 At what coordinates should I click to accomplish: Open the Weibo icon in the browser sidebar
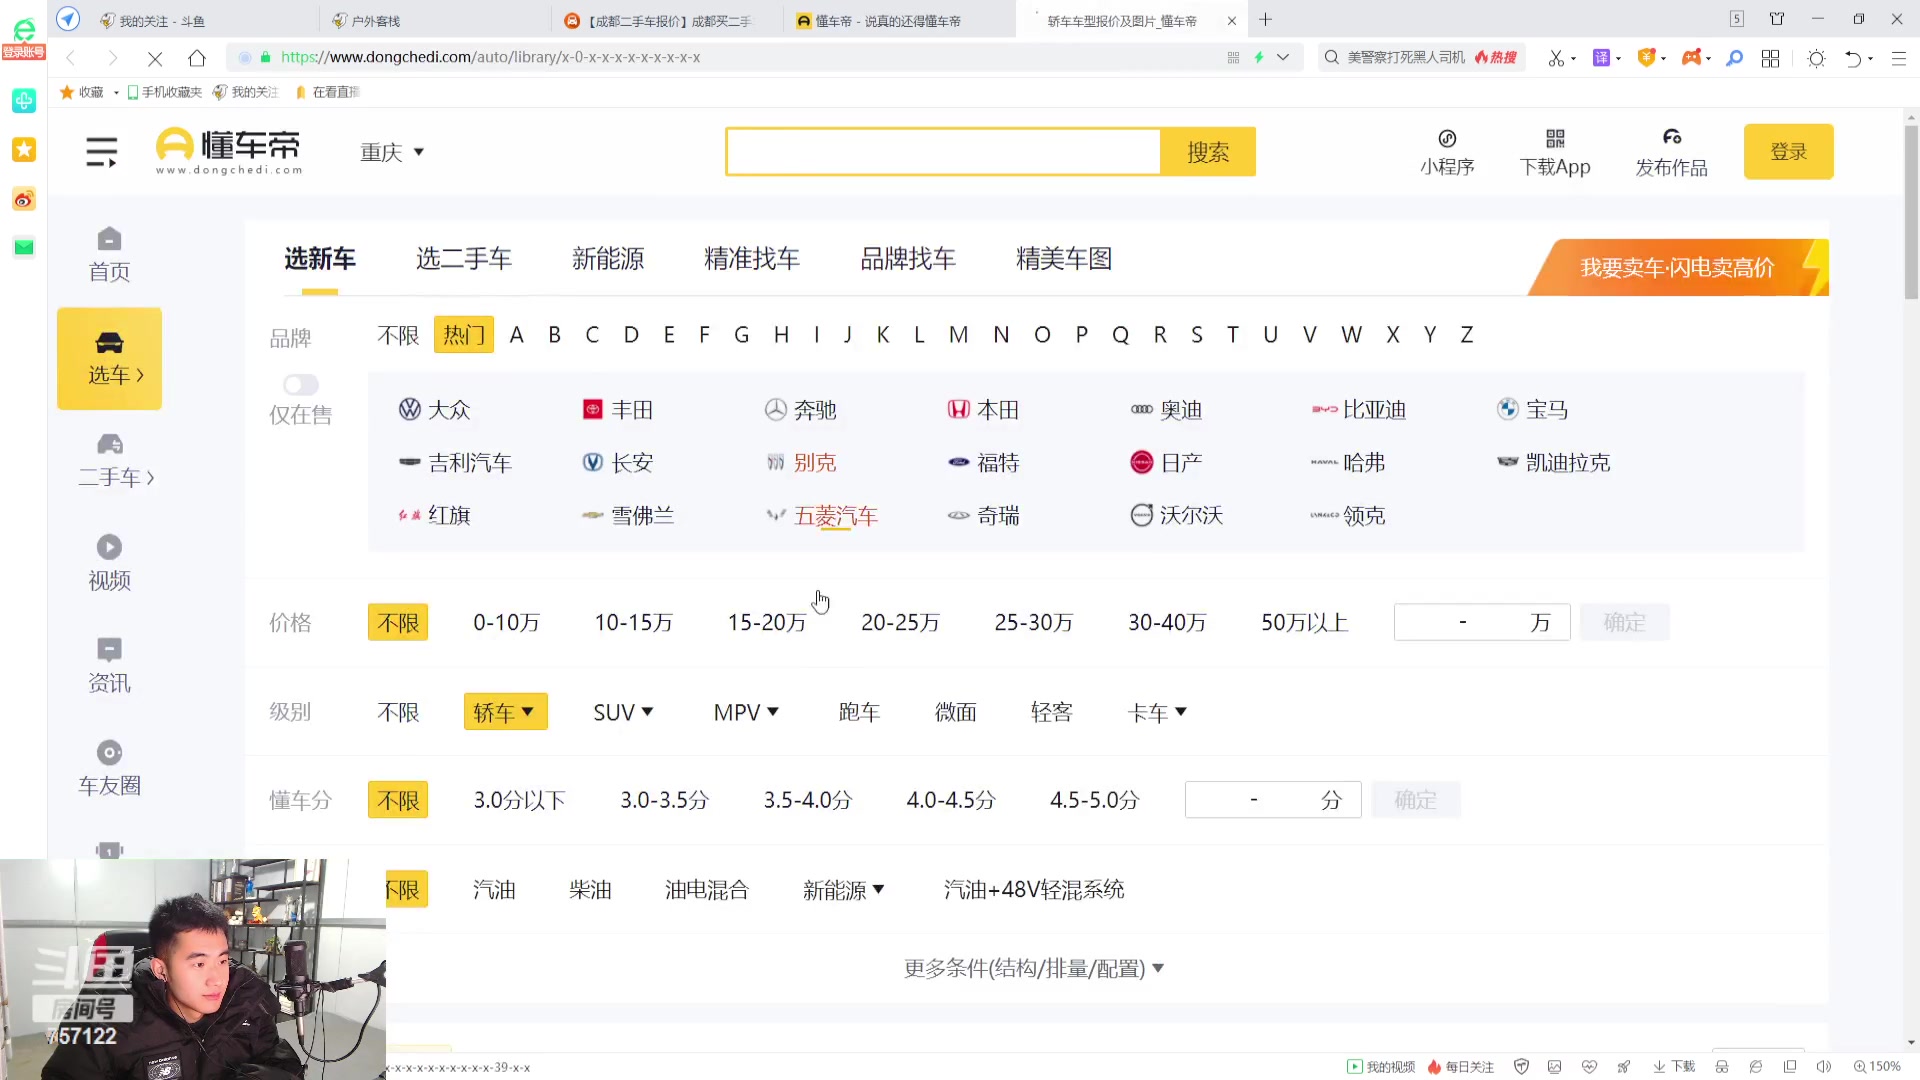pyautogui.click(x=24, y=199)
